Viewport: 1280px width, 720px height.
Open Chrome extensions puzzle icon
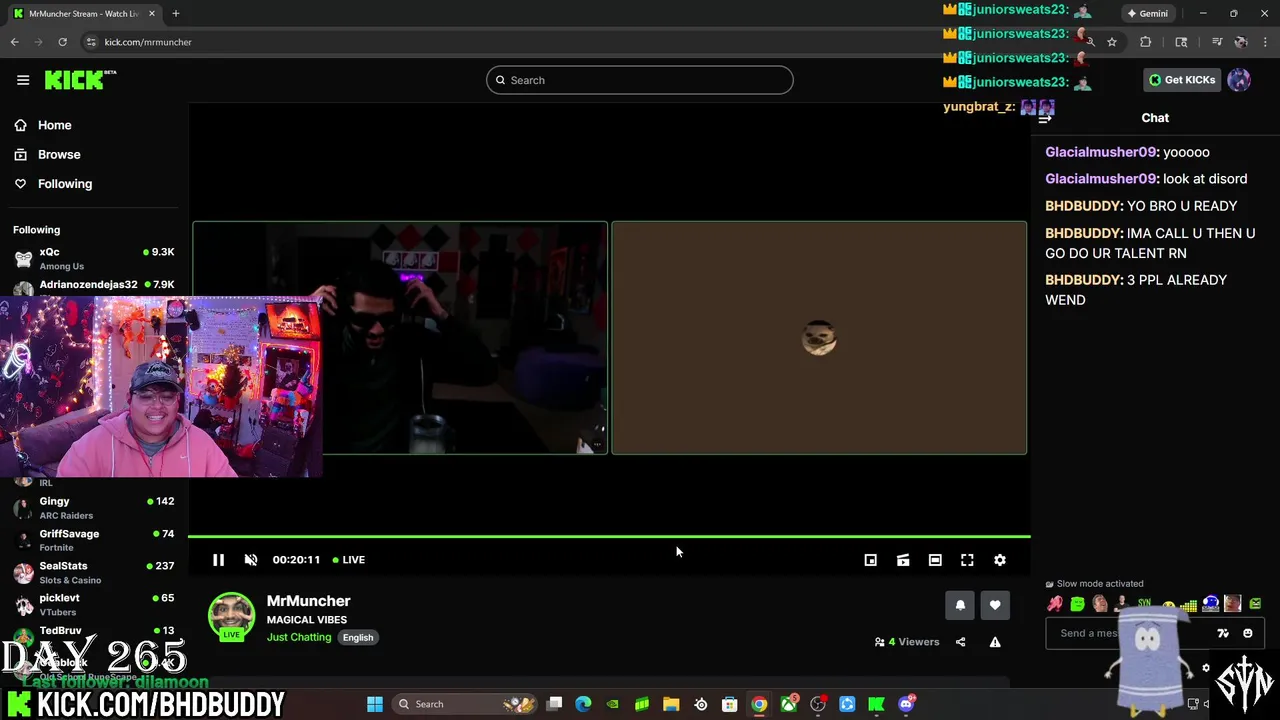coord(1146,42)
